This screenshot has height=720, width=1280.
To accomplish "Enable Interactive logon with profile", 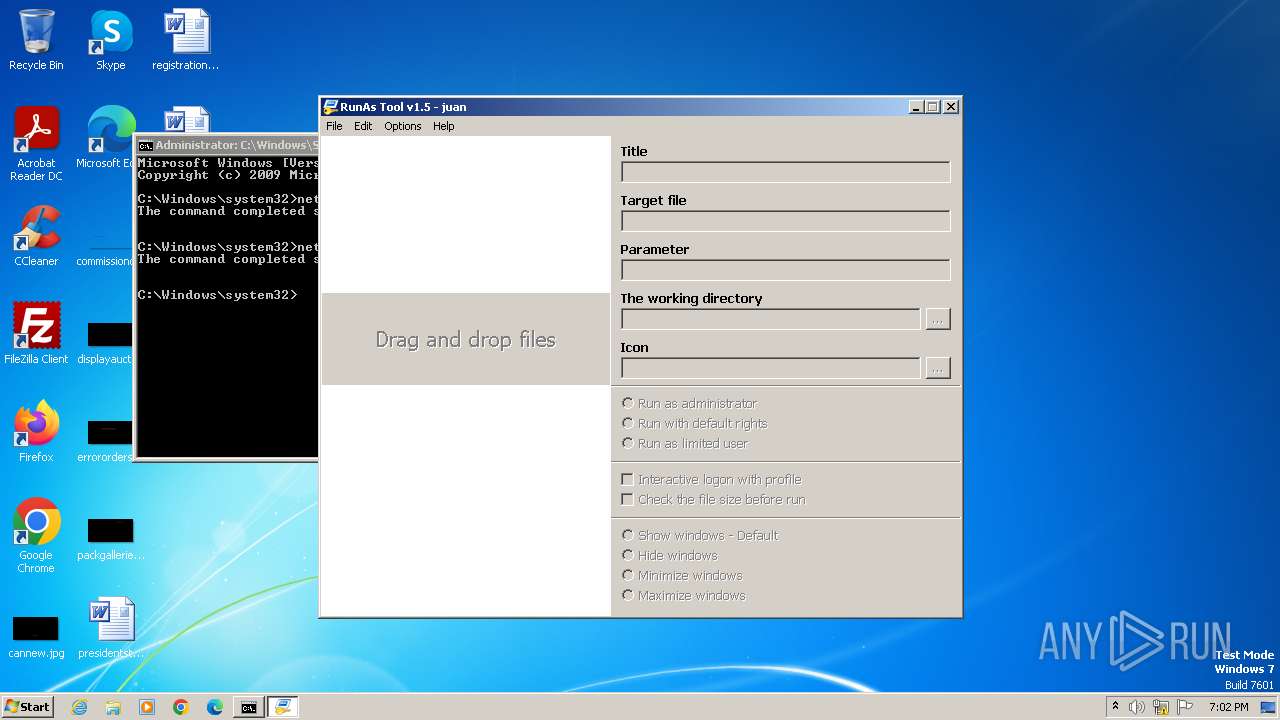I will tap(711, 479).
